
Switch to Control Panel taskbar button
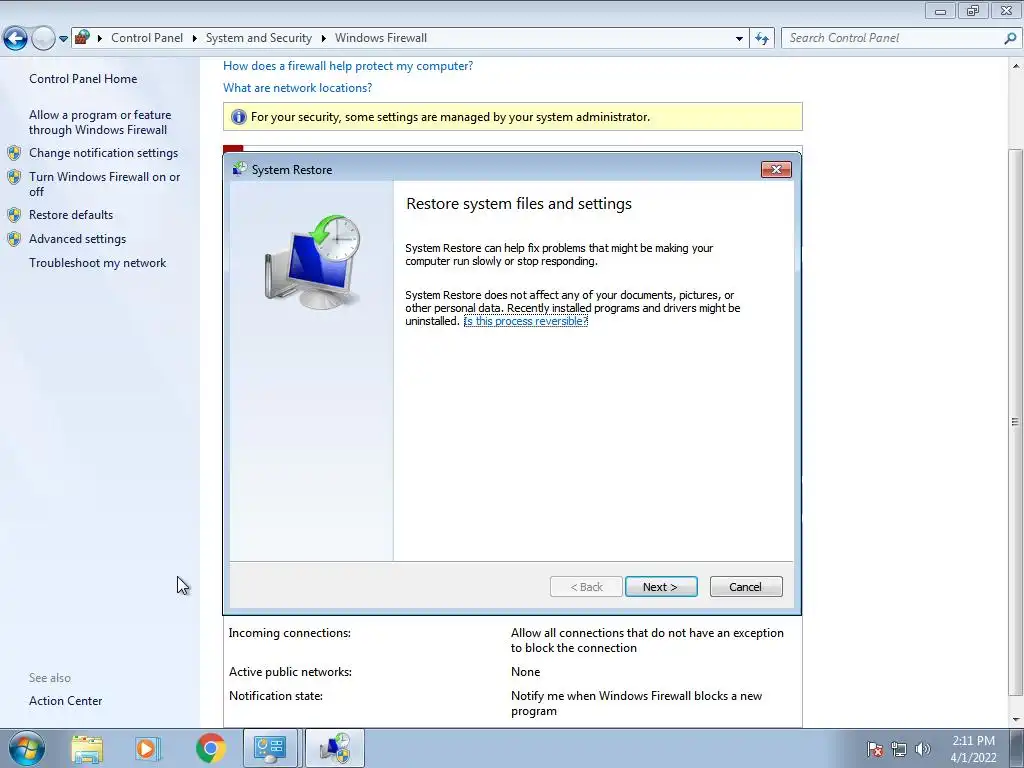click(270, 748)
